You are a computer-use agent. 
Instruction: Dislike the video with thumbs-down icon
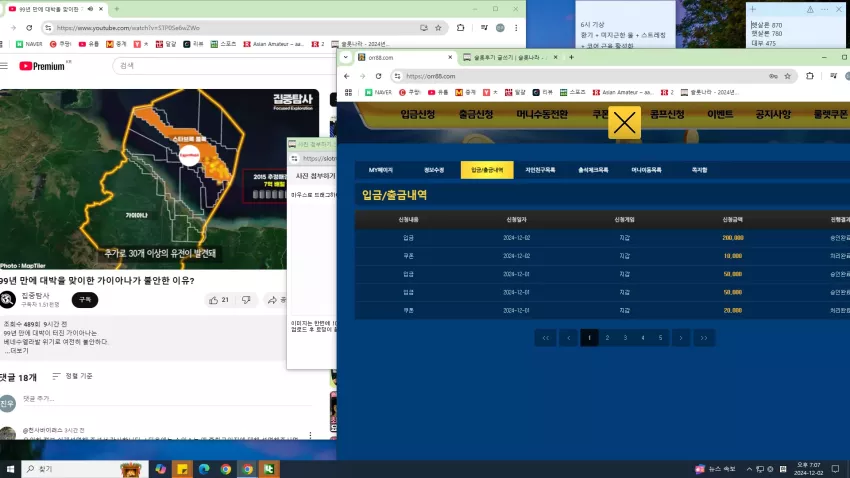[246, 300]
